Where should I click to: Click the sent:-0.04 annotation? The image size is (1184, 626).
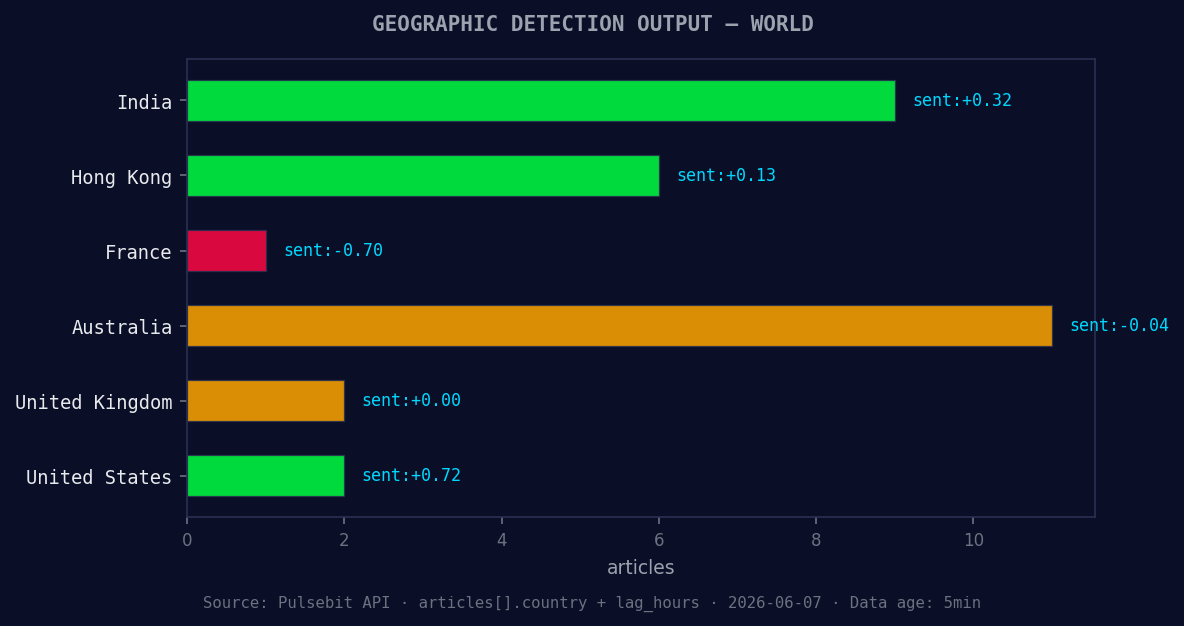coord(1119,325)
